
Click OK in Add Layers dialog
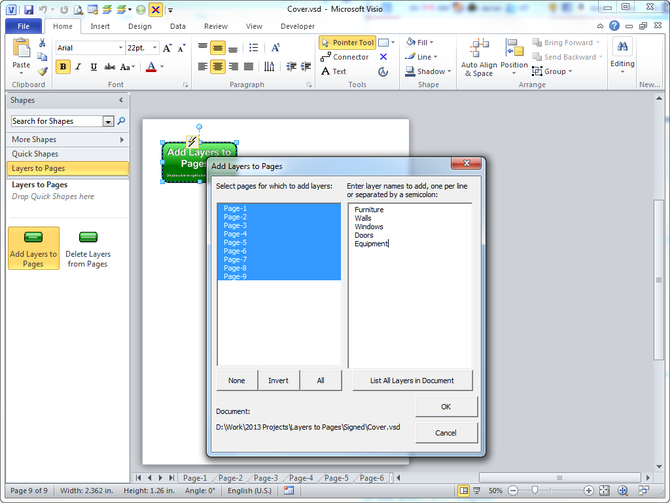click(x=446, y=406)
